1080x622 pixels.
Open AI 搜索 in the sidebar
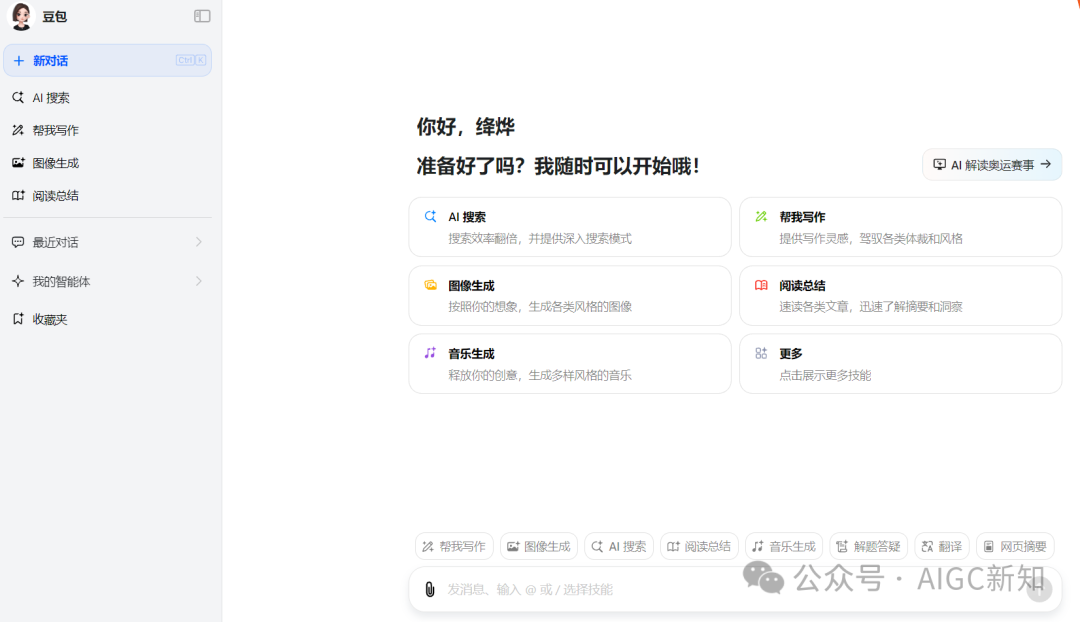(107, 98)
